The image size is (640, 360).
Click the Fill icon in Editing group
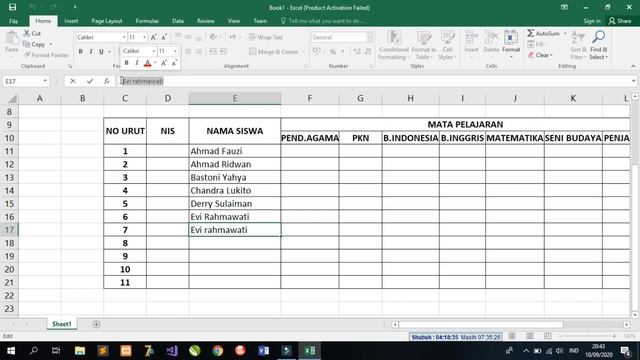531,44
